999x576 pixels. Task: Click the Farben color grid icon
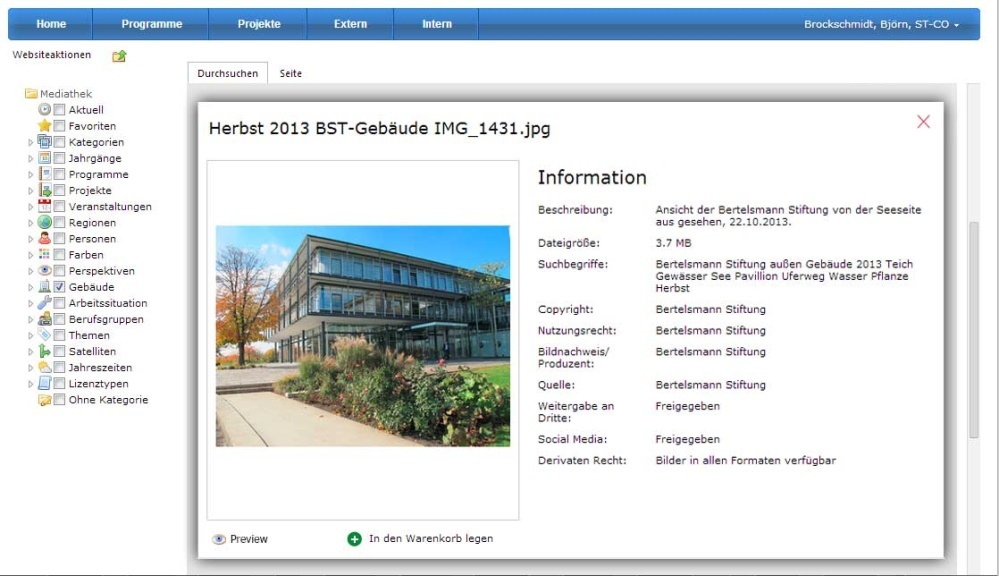[45, 254]
